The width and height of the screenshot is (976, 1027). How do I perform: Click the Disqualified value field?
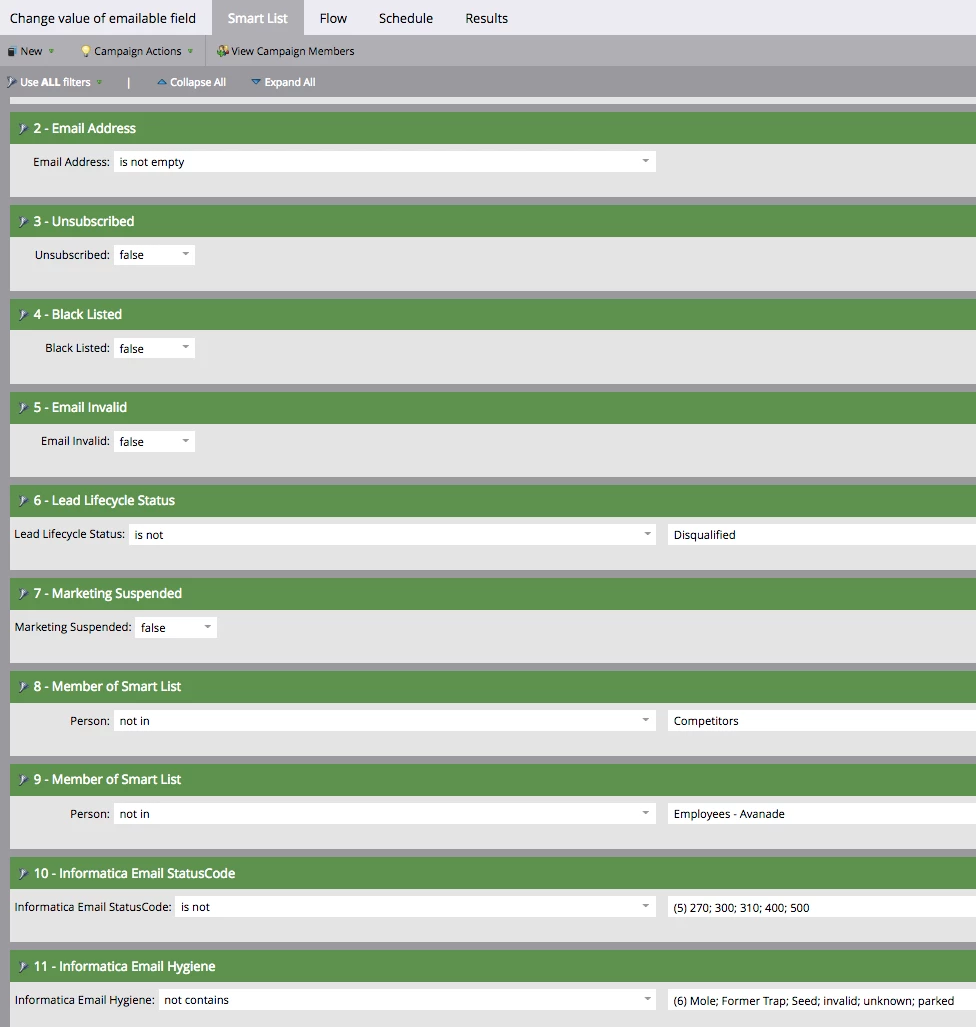pos(821,534)
